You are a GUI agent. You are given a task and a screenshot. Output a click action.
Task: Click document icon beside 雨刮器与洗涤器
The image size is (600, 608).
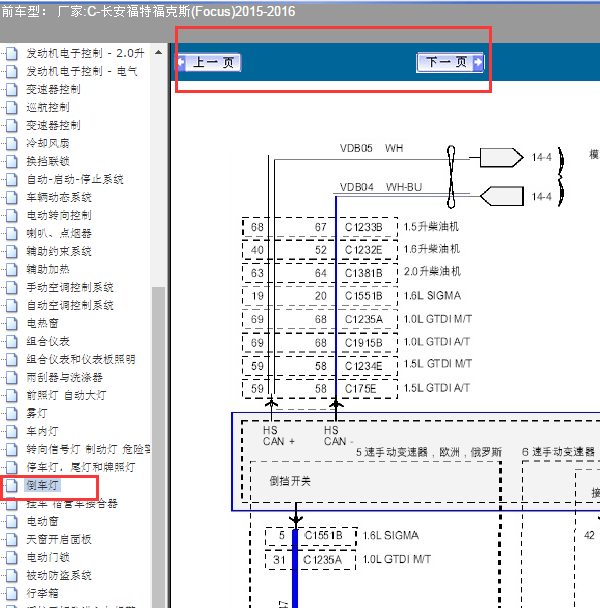[x=12, y=377]
